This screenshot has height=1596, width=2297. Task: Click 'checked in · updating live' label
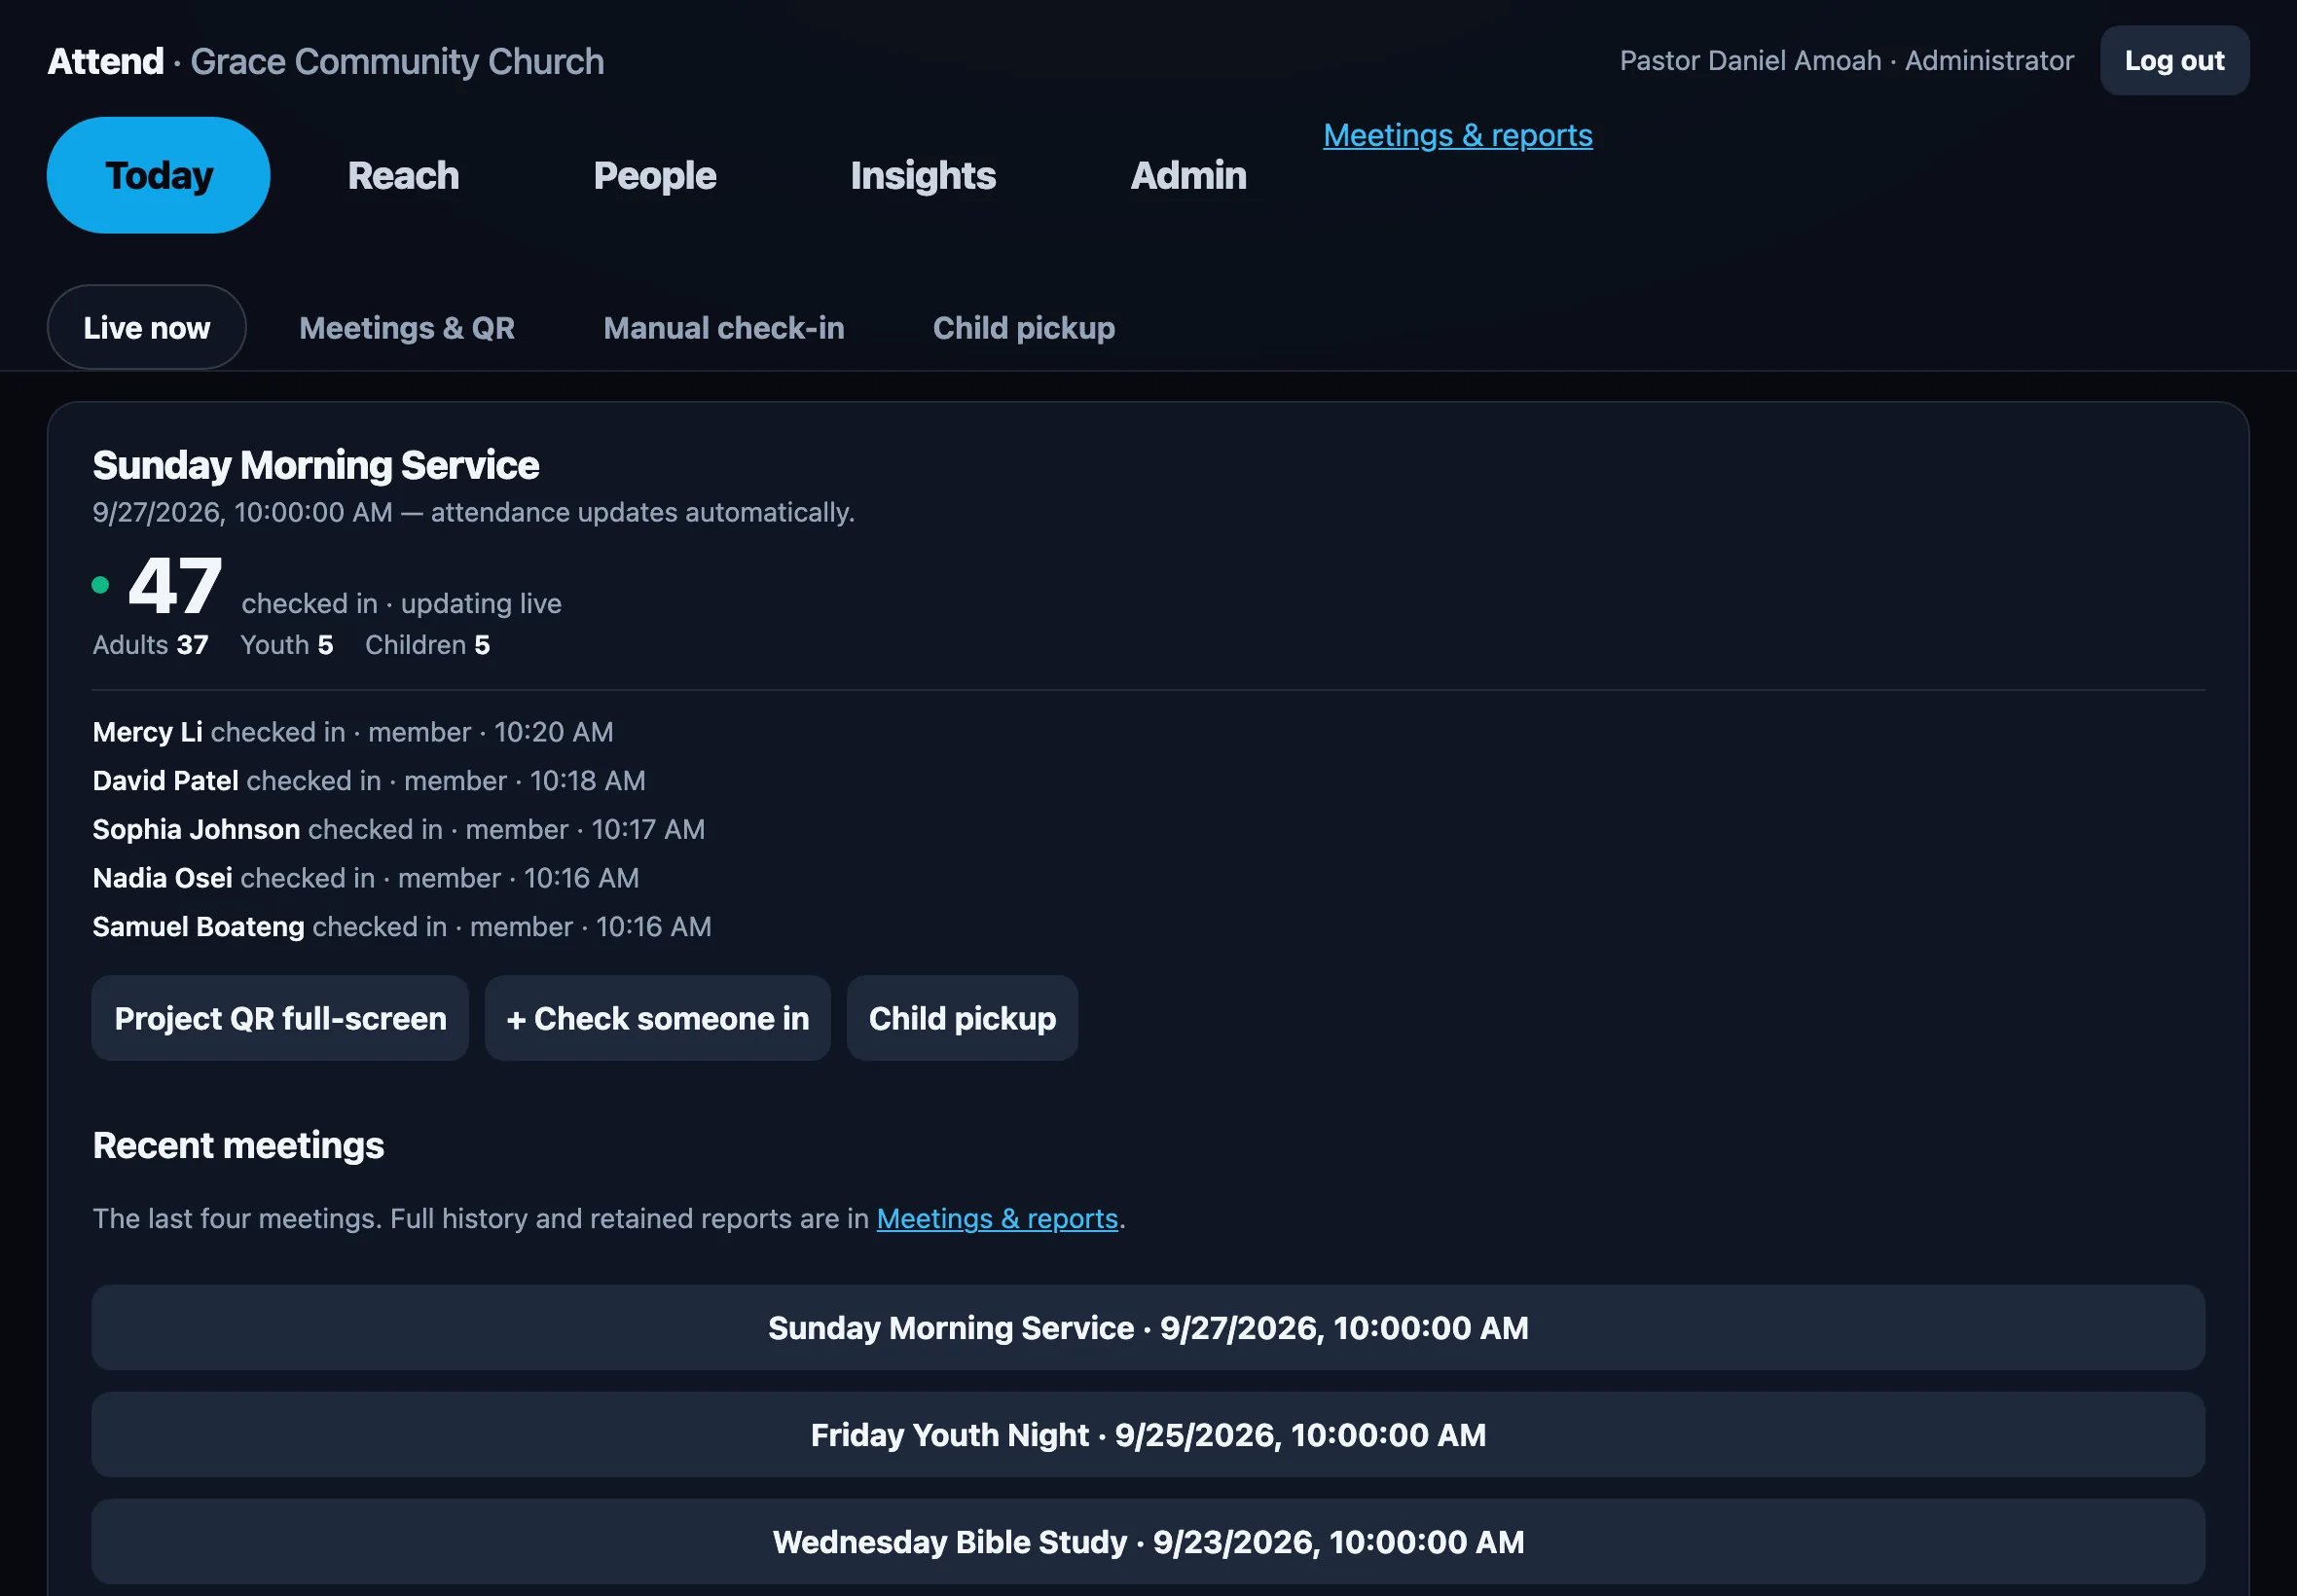click(401, 604)
